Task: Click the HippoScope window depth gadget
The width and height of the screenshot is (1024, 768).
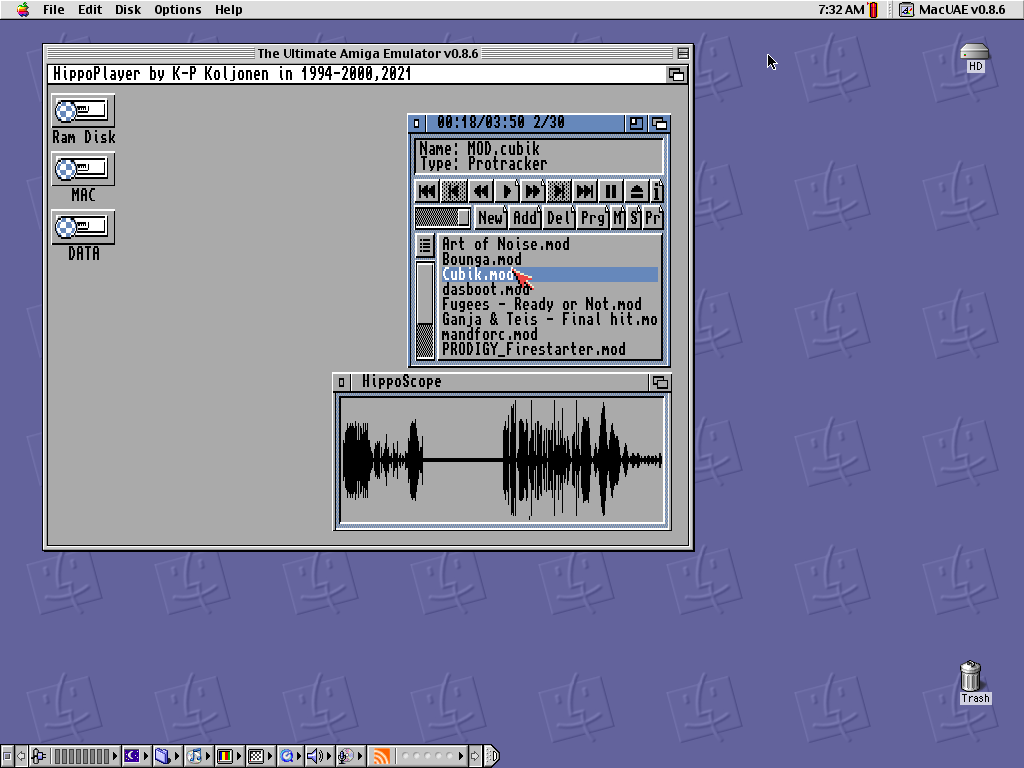Action: pyautogui.click(x=660, y=382)
